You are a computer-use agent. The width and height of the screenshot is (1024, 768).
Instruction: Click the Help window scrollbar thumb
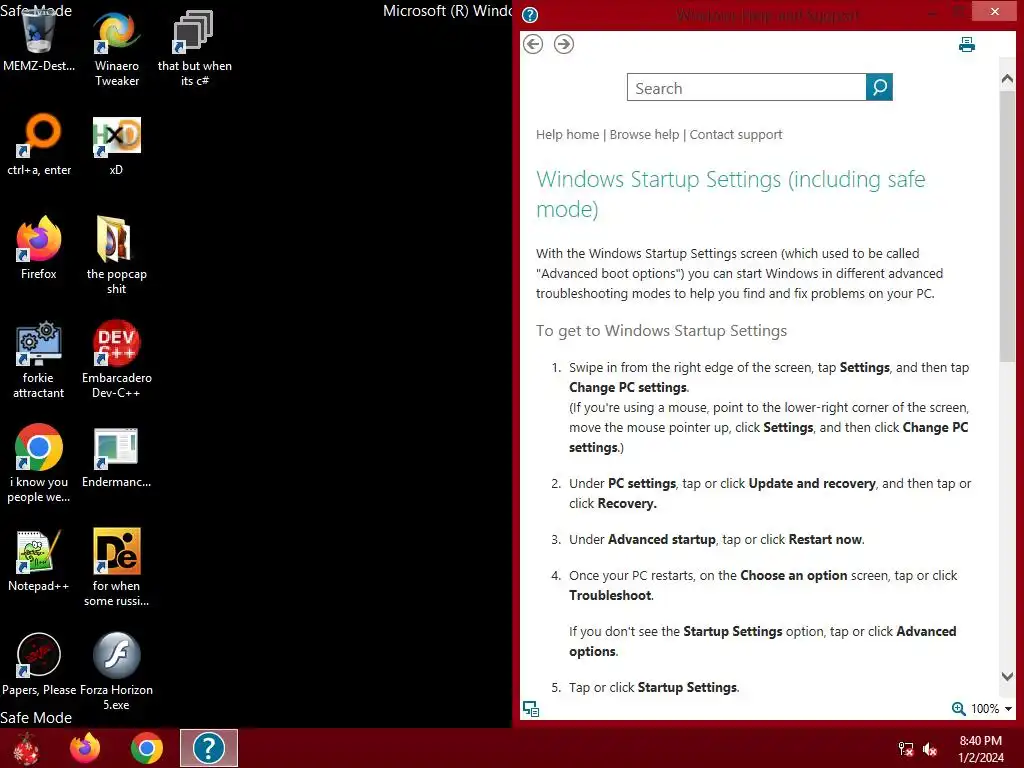tap(1008, 225)
